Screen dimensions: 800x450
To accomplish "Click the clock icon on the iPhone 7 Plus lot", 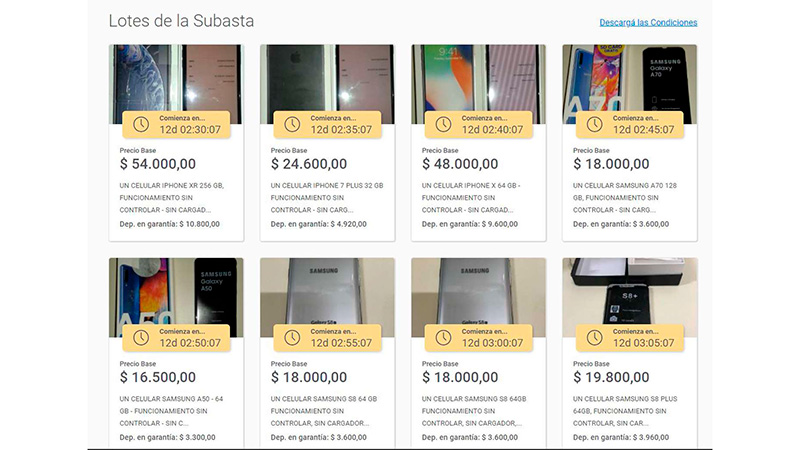I will pyautogui.click(x=292, y=124).
